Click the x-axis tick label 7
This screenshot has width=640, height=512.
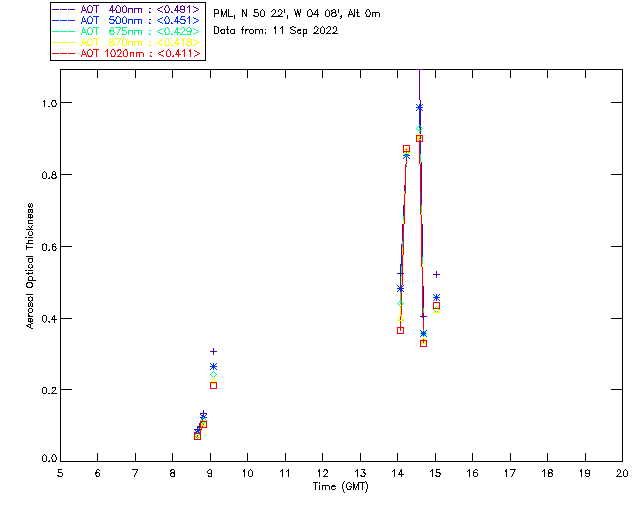(x=135, y=473)
